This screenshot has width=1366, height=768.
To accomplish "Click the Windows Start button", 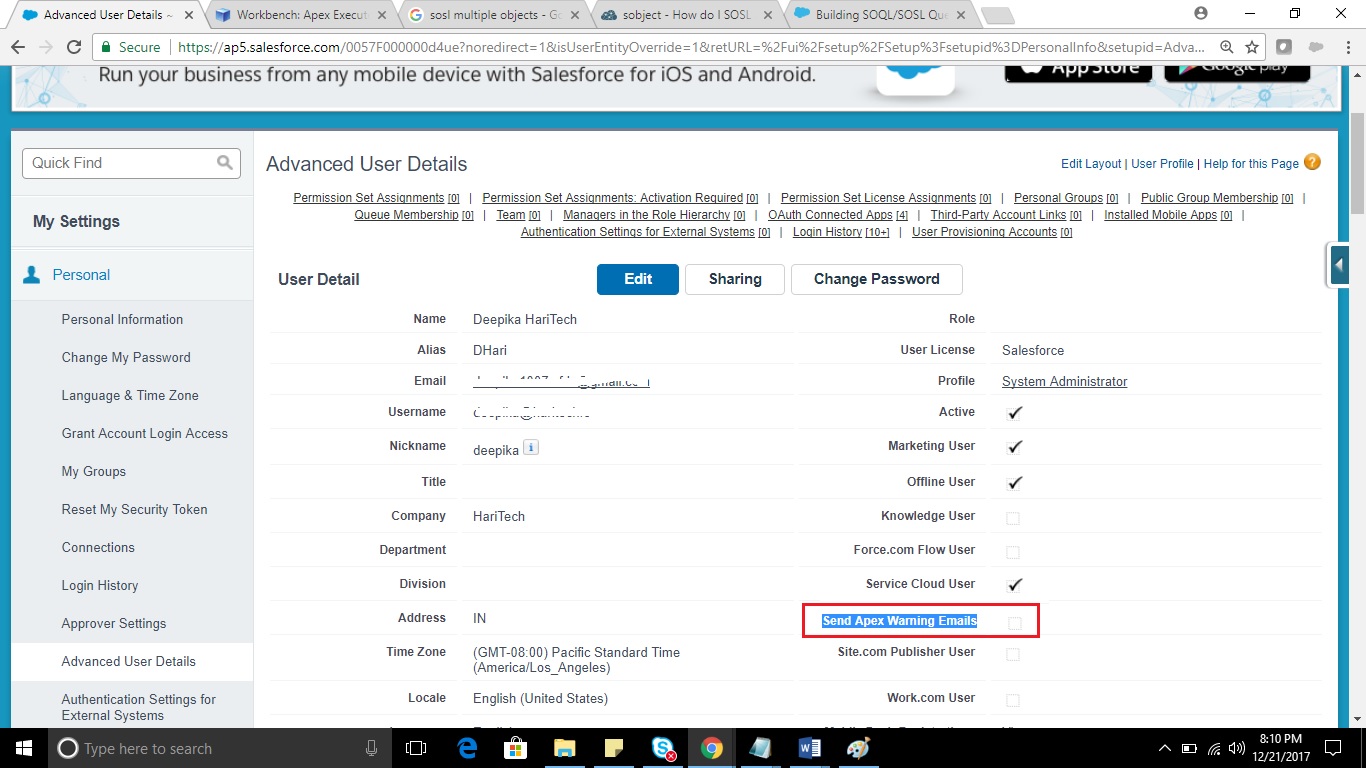I will pyautogui.click(x=23, y=747).
